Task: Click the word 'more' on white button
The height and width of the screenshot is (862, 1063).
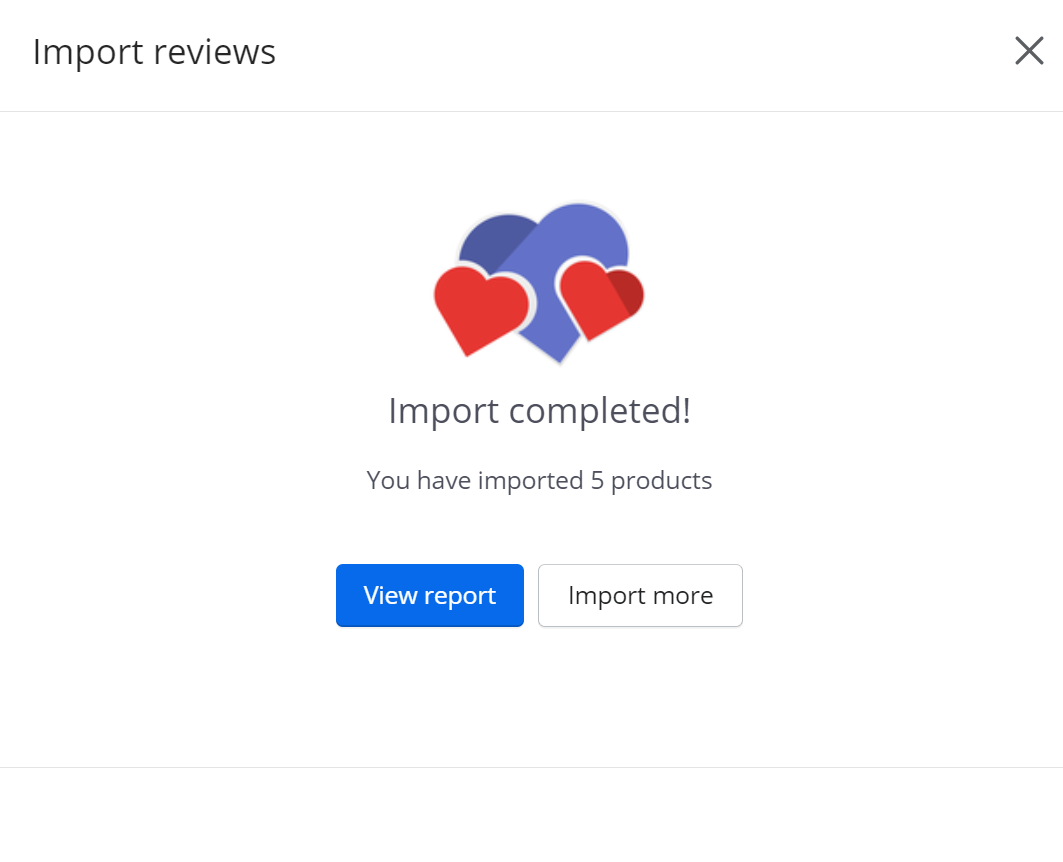Action: (x=683, y=596)
